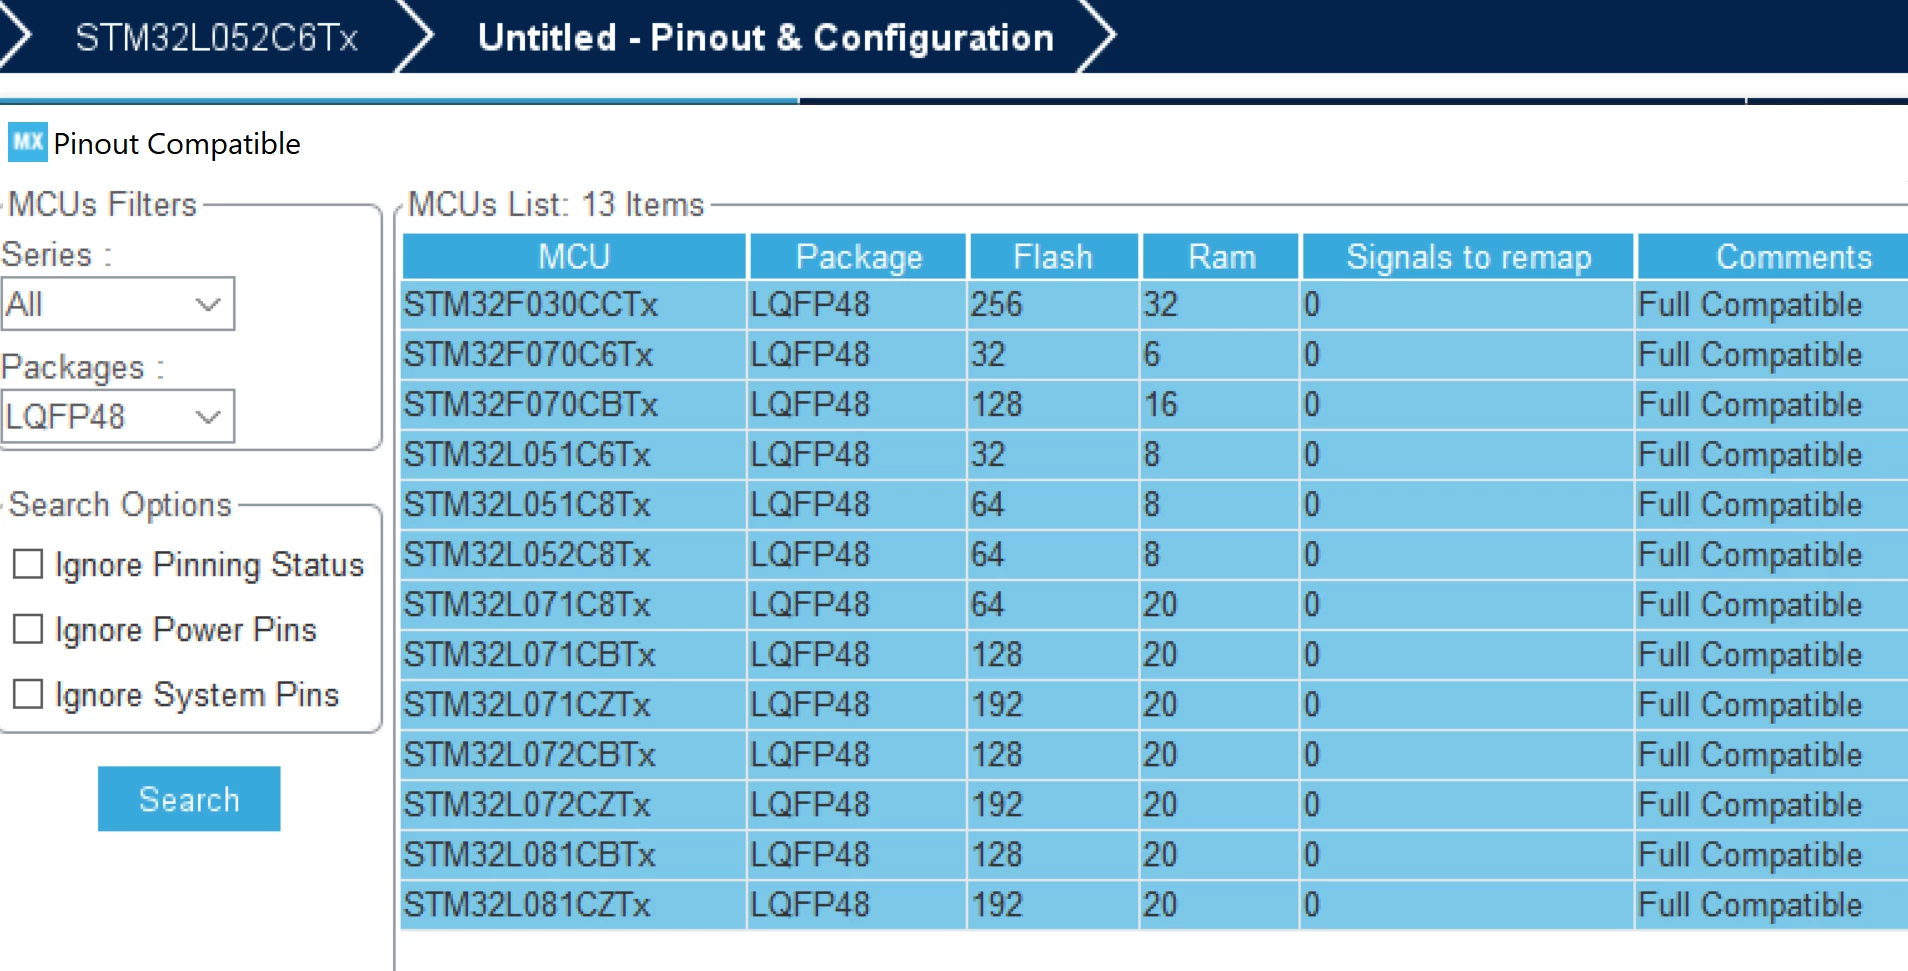Select the STM32L071CBTx row
Screen dimensions: 1908x971
pos(1155,654)
